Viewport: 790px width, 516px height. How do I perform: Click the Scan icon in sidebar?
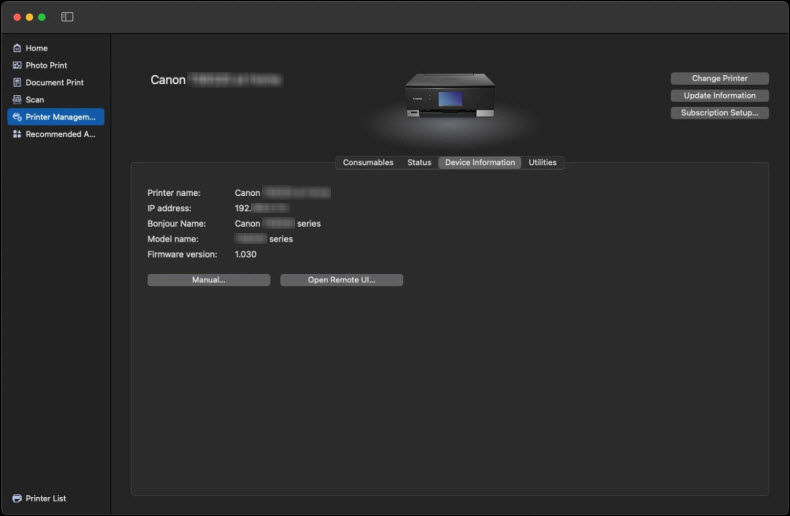coord(17,99)
